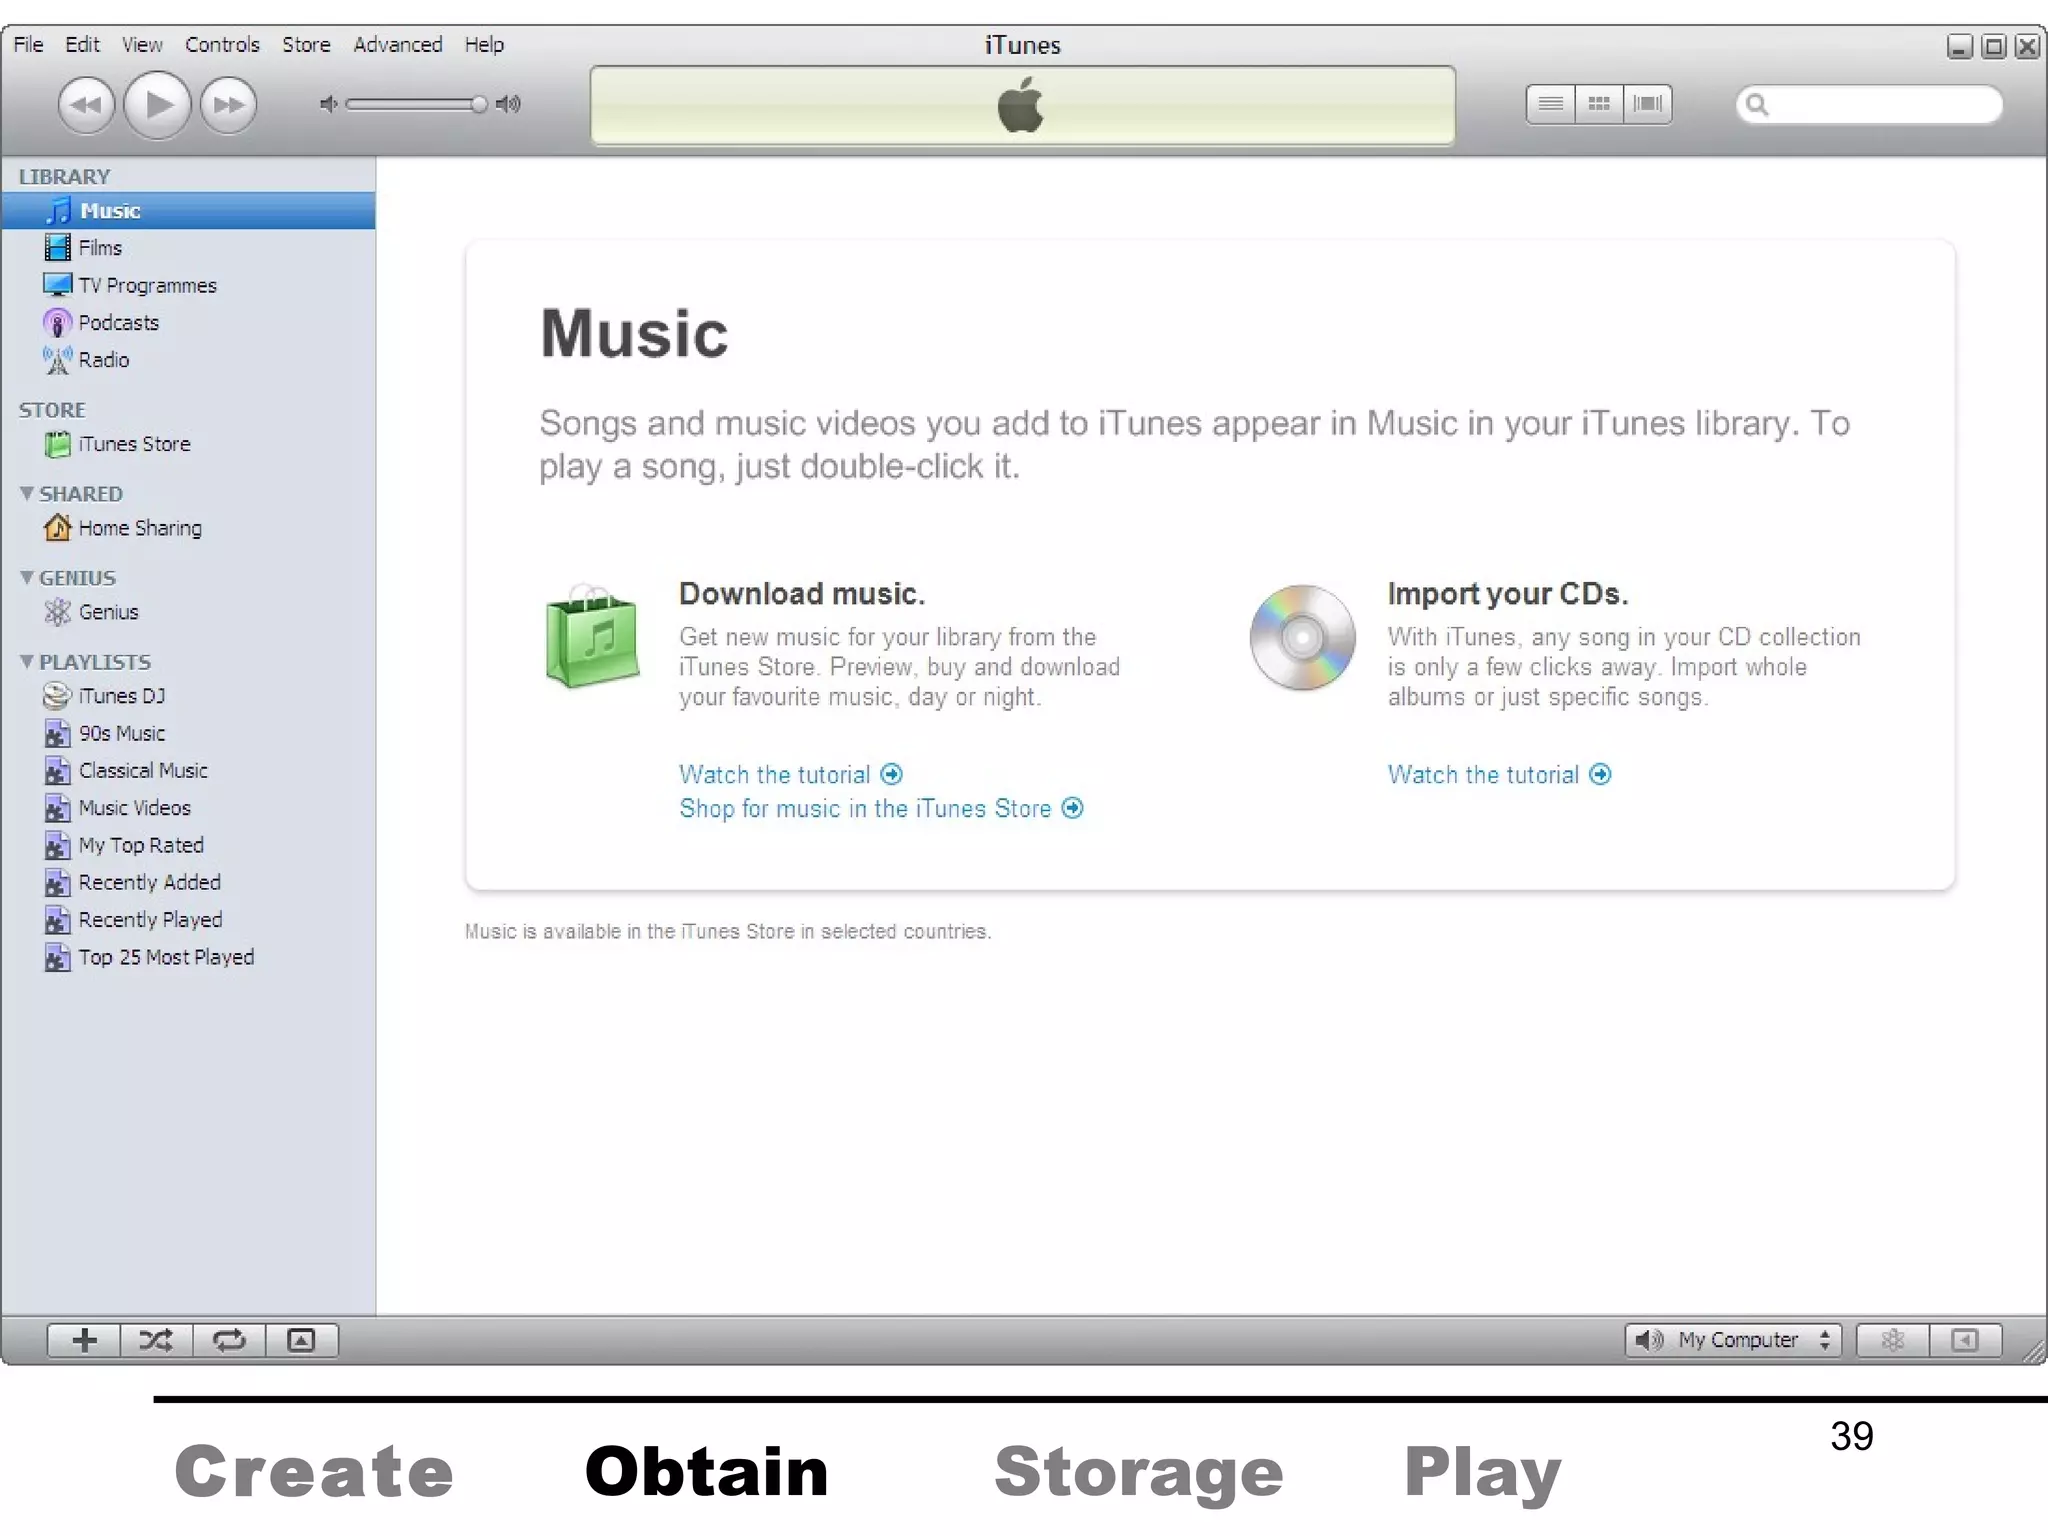Image resolution: width=2048 pixels, height=1536 pixels.
Task: Open the Recently Played playlist
Action: click(x=188, y=920)
